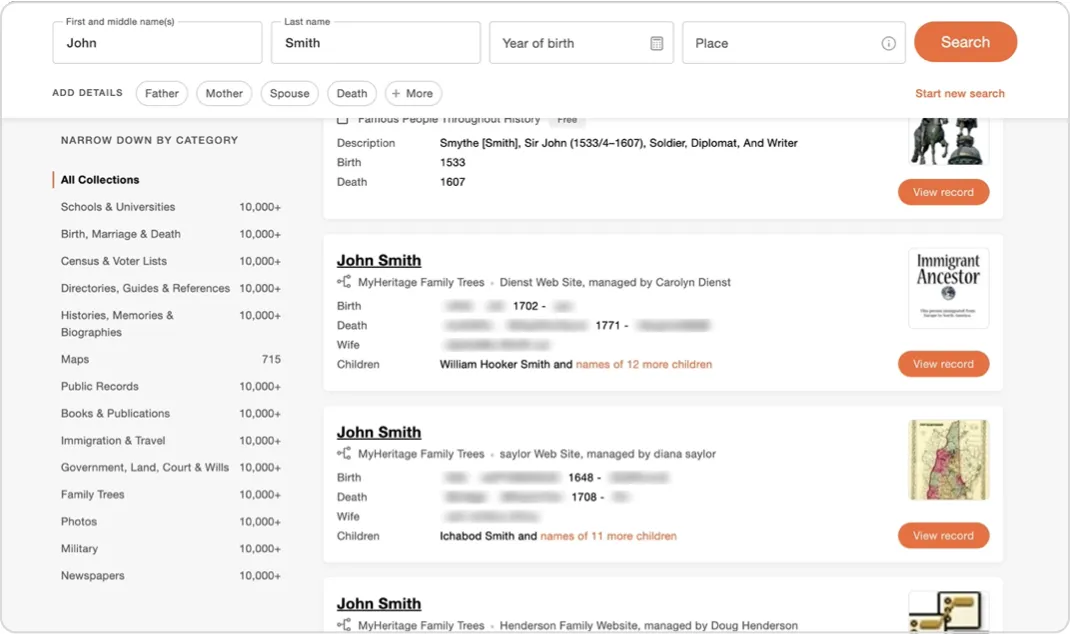The height and width of the screenshot is (634, 1070).
Task: Click the Start new search link
Action: [959, 93]
